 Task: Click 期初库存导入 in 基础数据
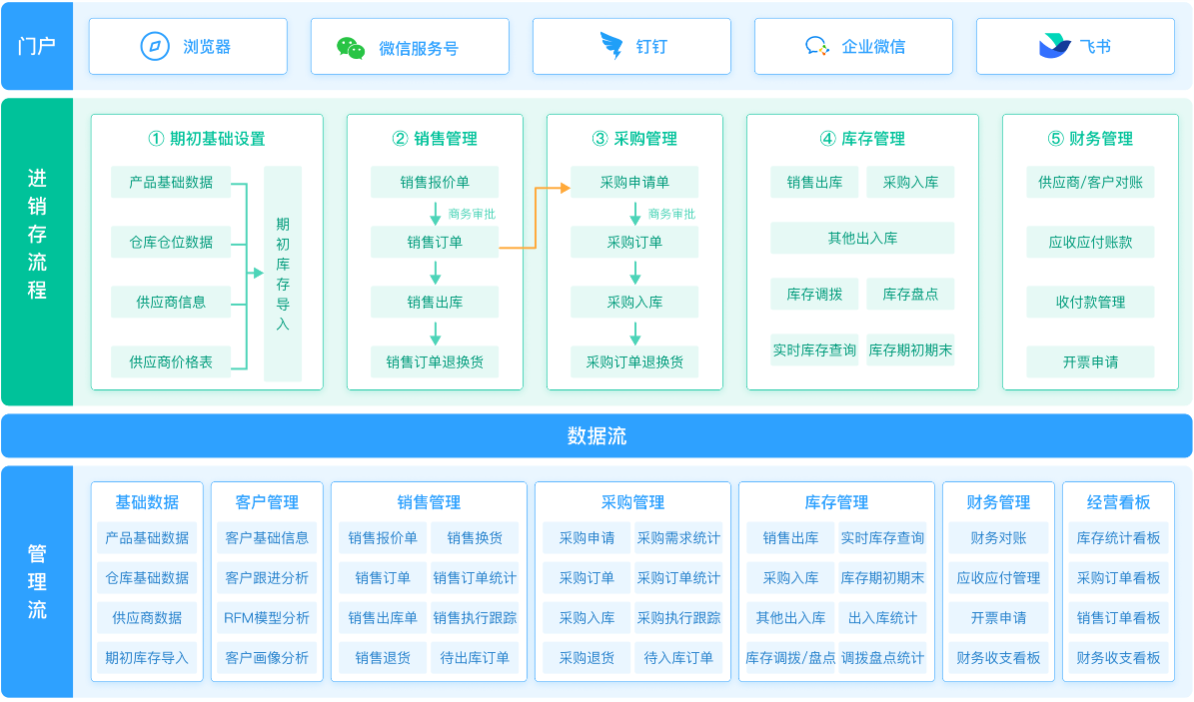coord(146,658)
